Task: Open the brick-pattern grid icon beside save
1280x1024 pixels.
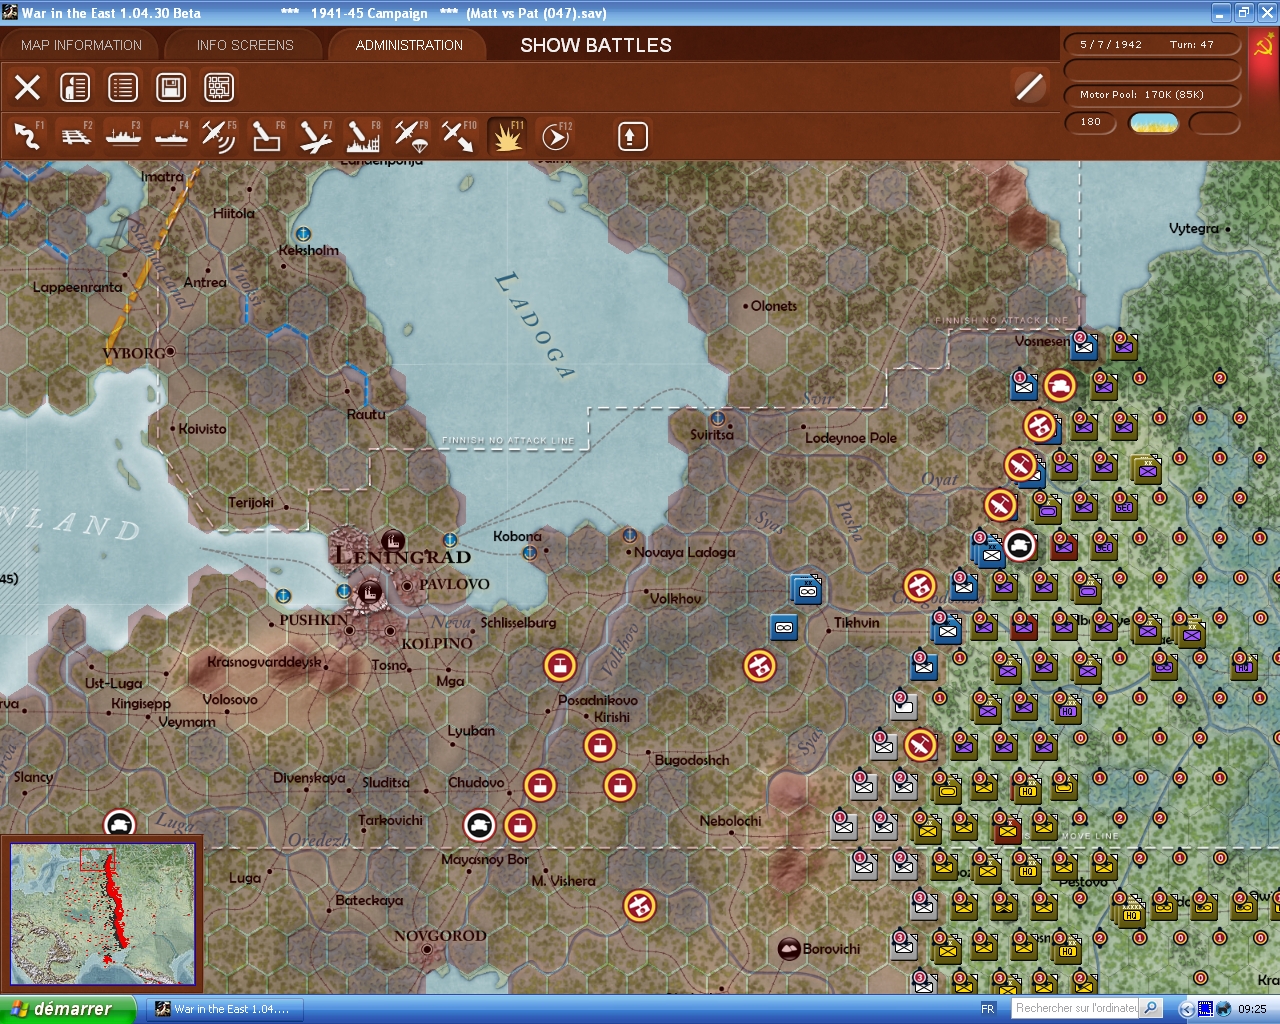Action: pyautogui.click(x=219, y=88)
